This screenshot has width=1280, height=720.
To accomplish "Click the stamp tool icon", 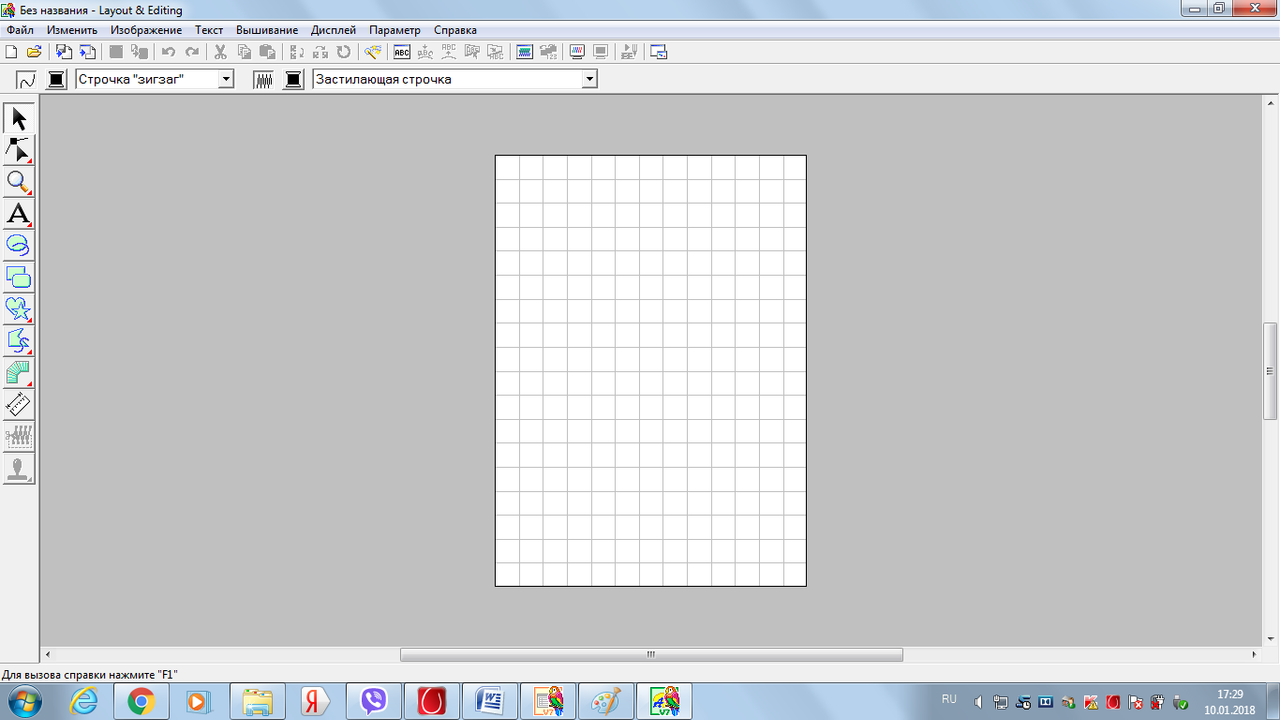I will pyautogui.click(x=19, y=468).
